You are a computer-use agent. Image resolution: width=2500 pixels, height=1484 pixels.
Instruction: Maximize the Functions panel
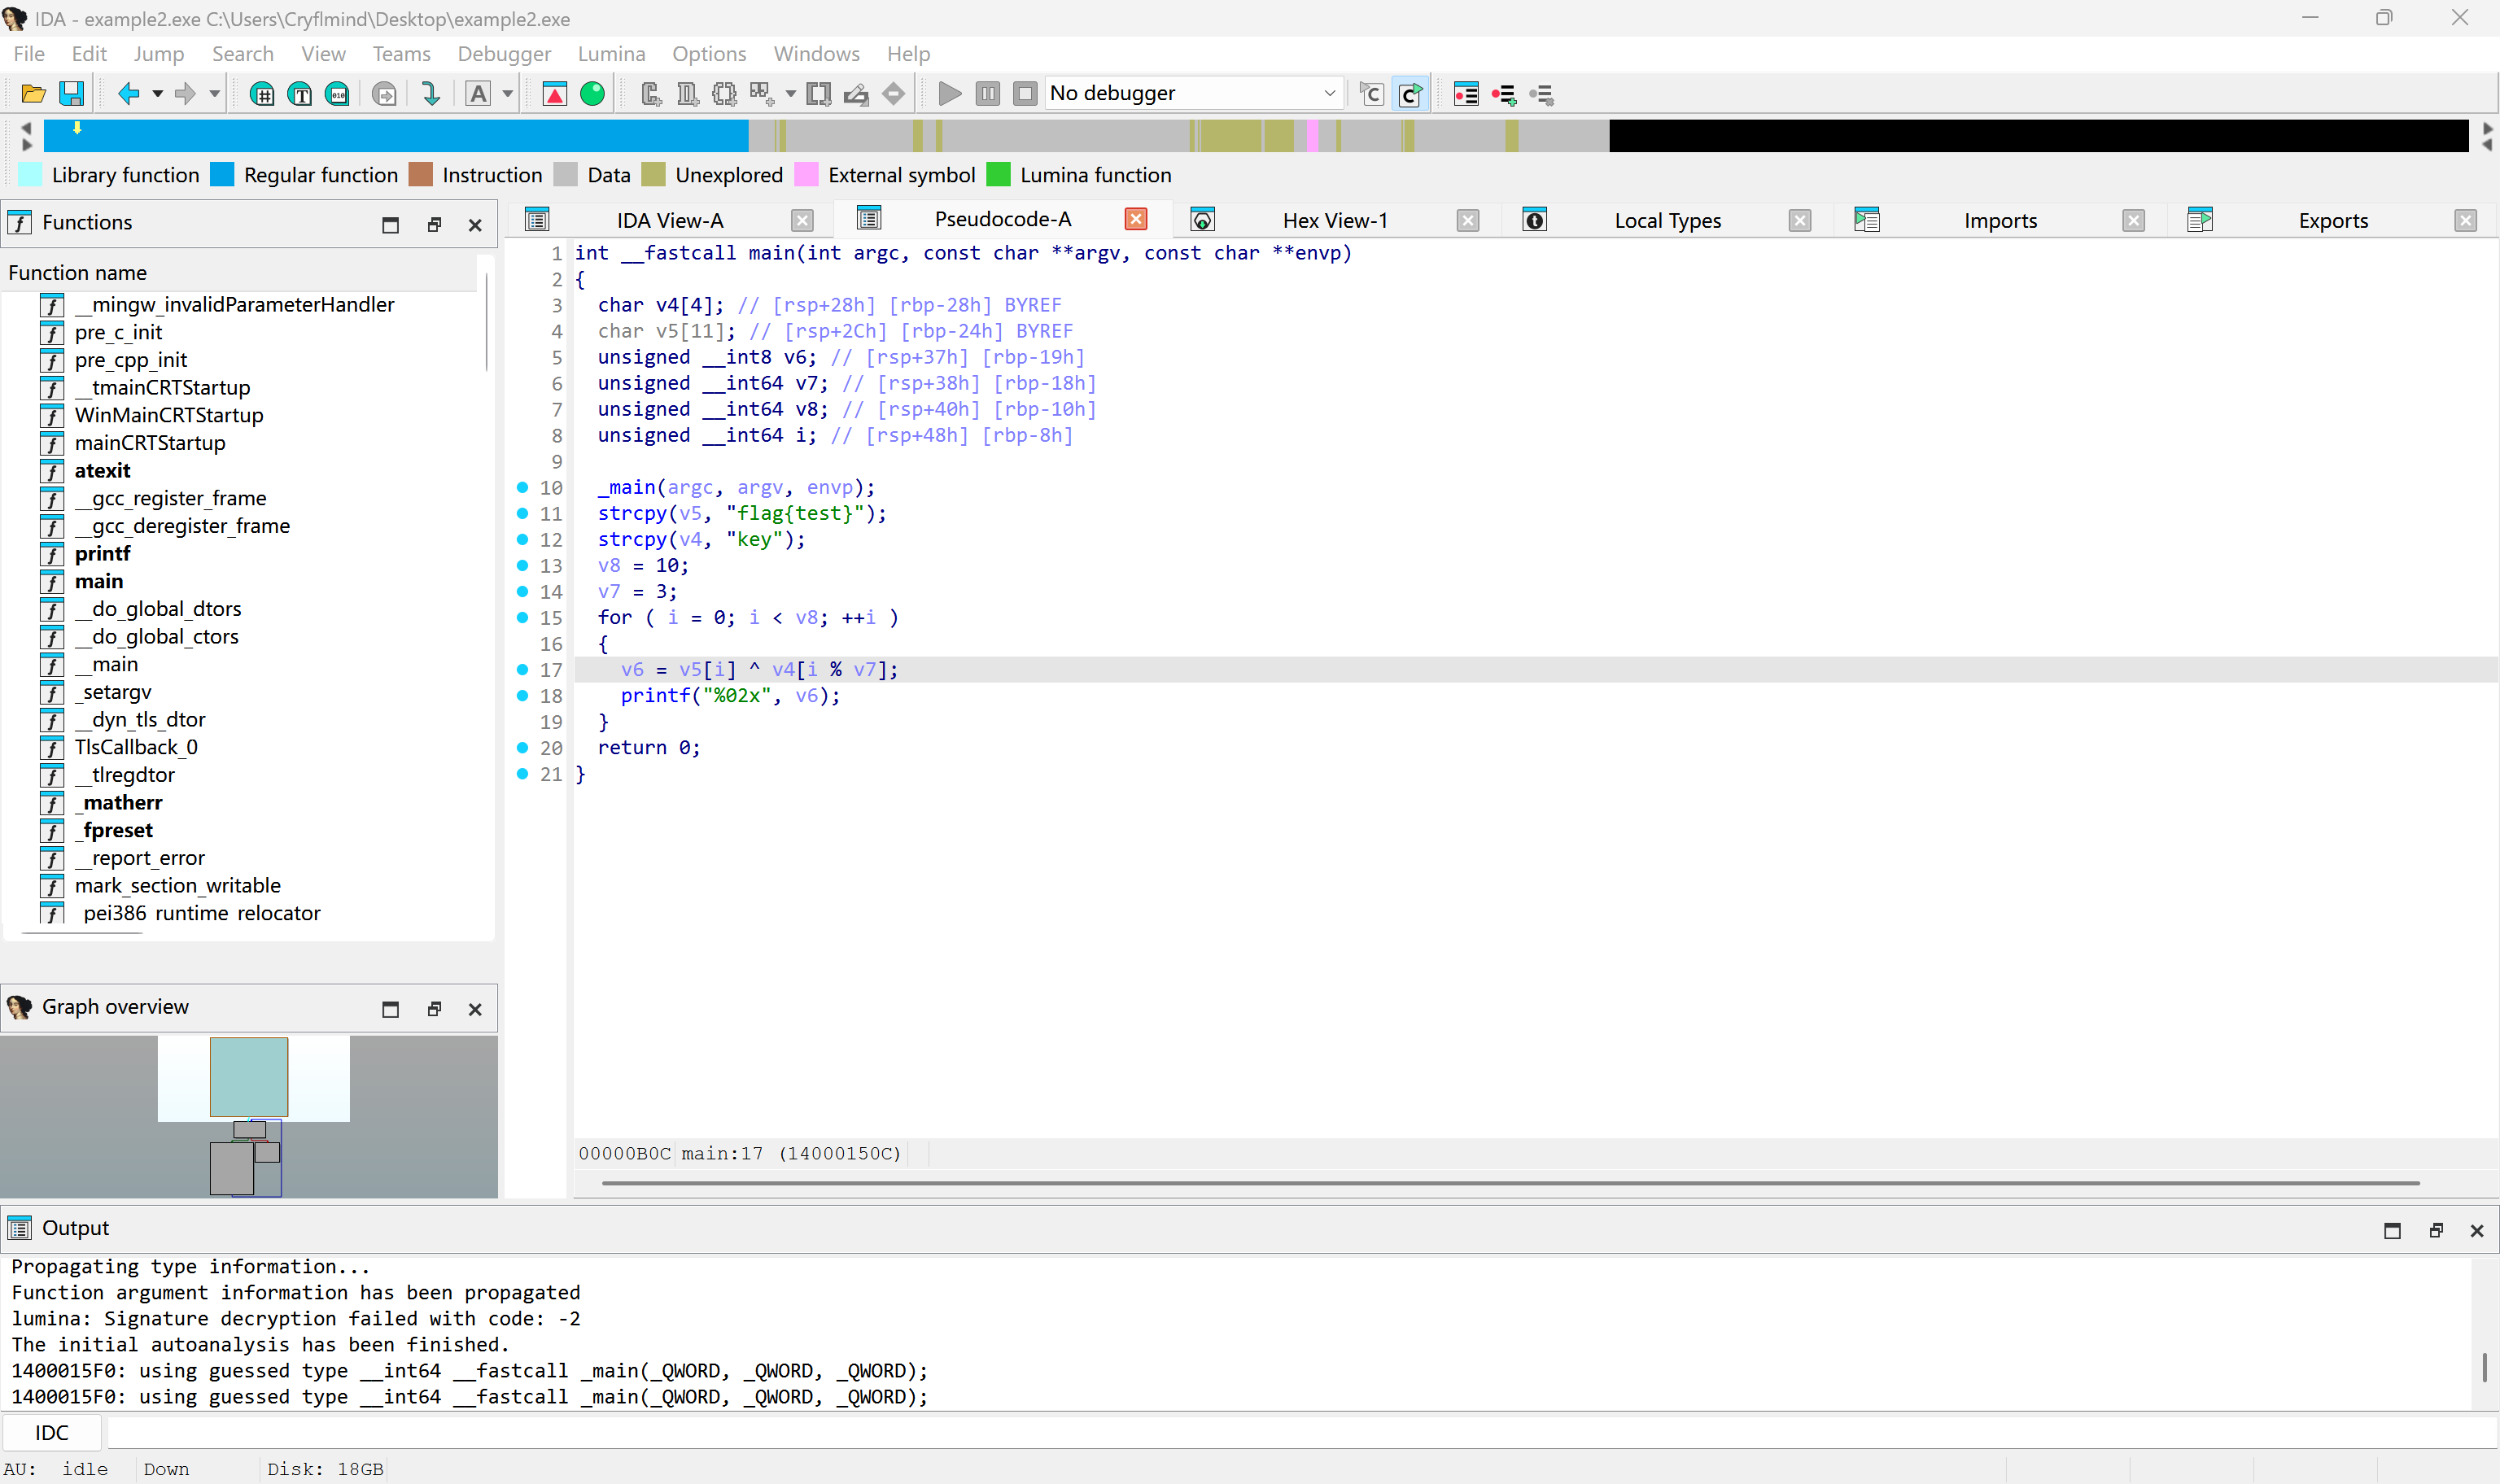tap(390, 225)
